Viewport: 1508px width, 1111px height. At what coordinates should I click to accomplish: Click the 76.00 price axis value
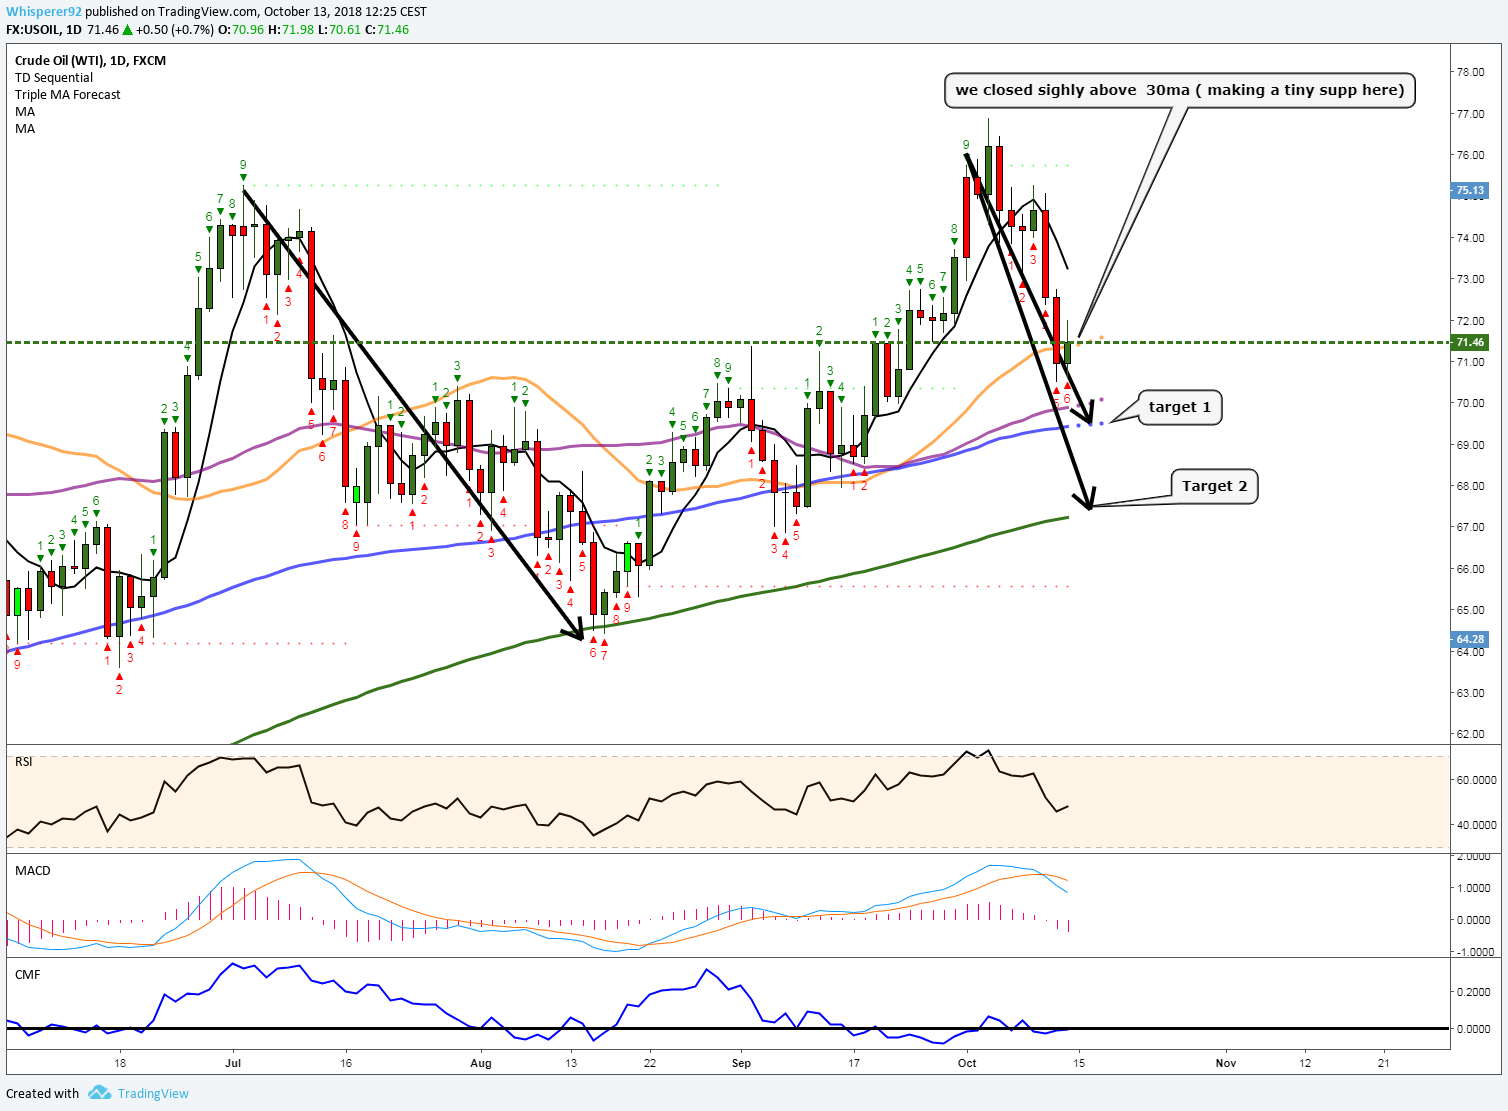click(x=1470, y=155)
